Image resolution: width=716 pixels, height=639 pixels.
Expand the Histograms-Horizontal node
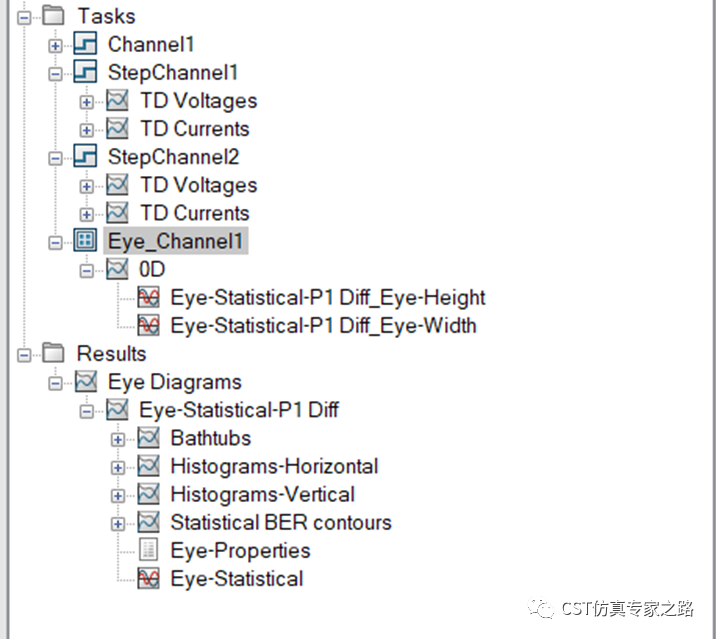[x=118, y=467]
